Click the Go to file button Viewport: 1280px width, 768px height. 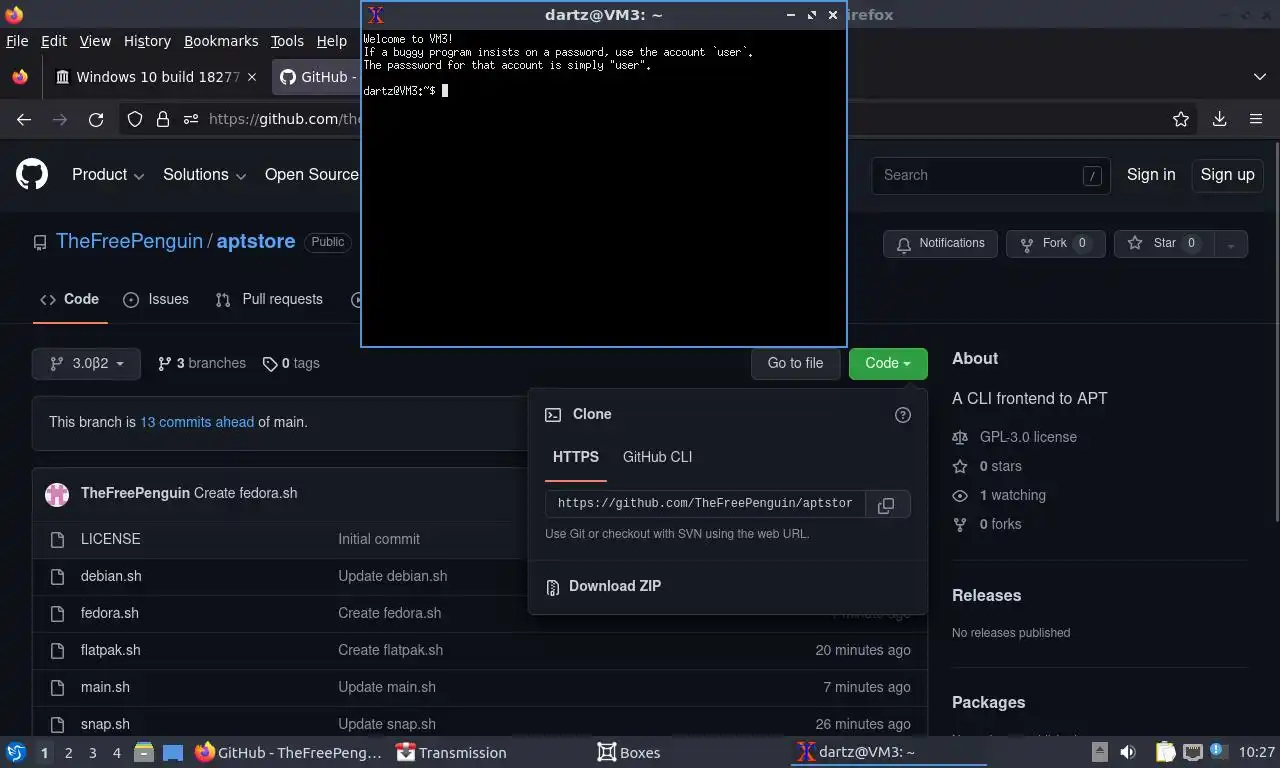pos(795,364)
